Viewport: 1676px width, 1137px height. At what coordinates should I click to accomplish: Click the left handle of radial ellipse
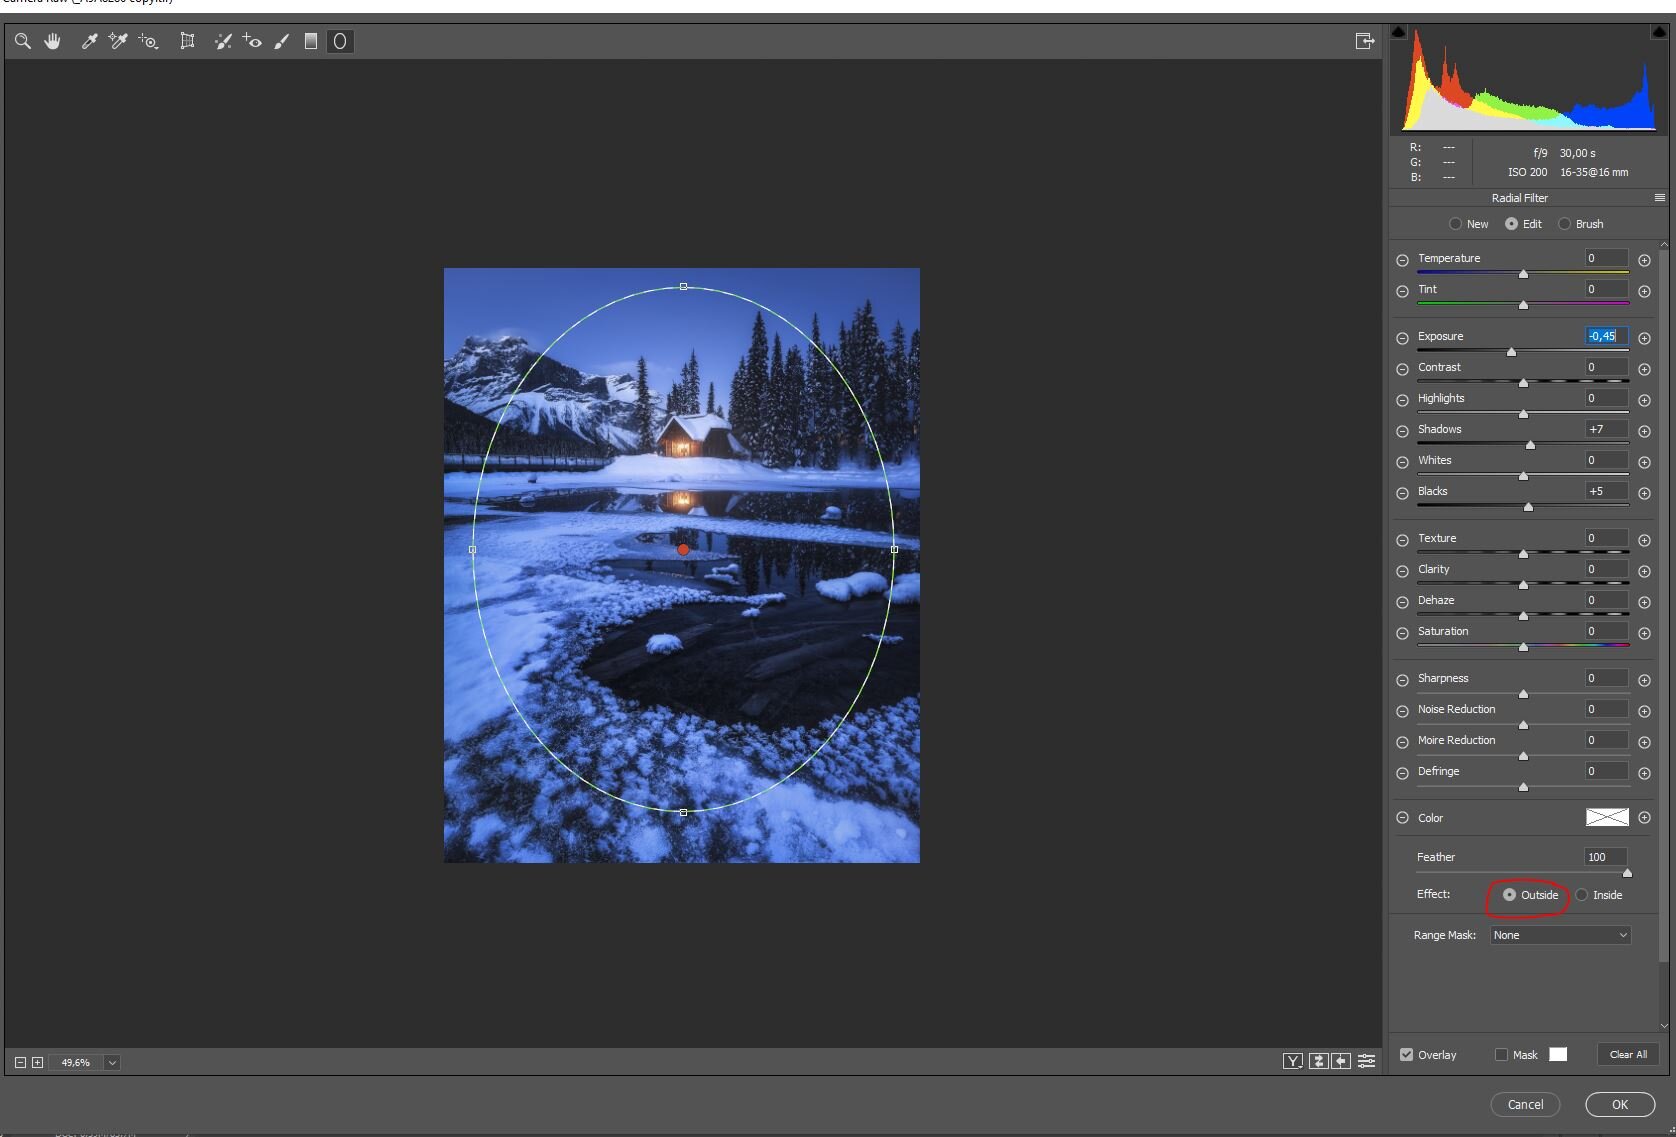tap(472, 549)
